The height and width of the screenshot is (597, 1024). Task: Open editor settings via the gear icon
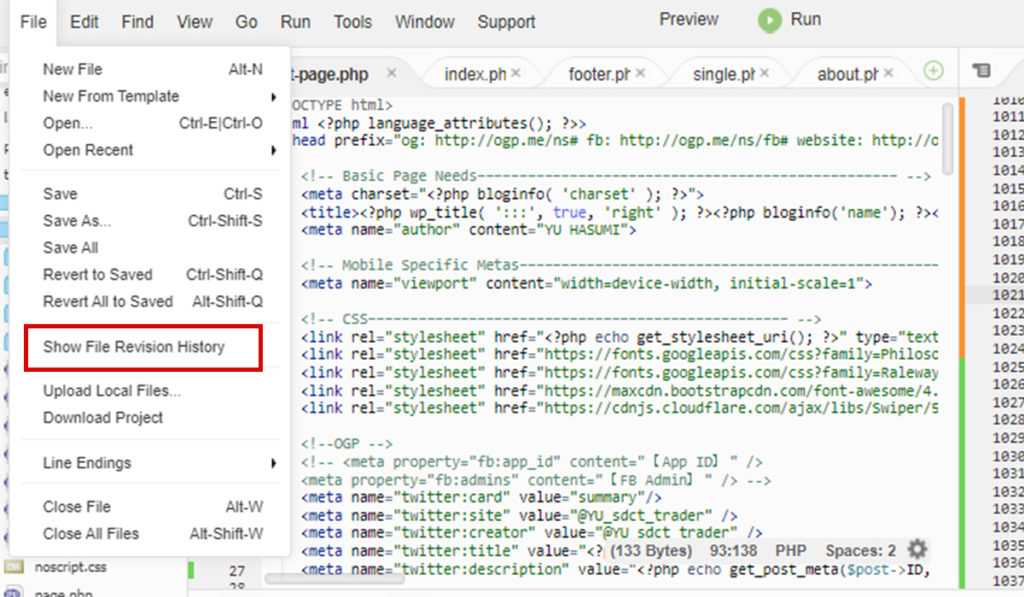[x=916, y=549]
